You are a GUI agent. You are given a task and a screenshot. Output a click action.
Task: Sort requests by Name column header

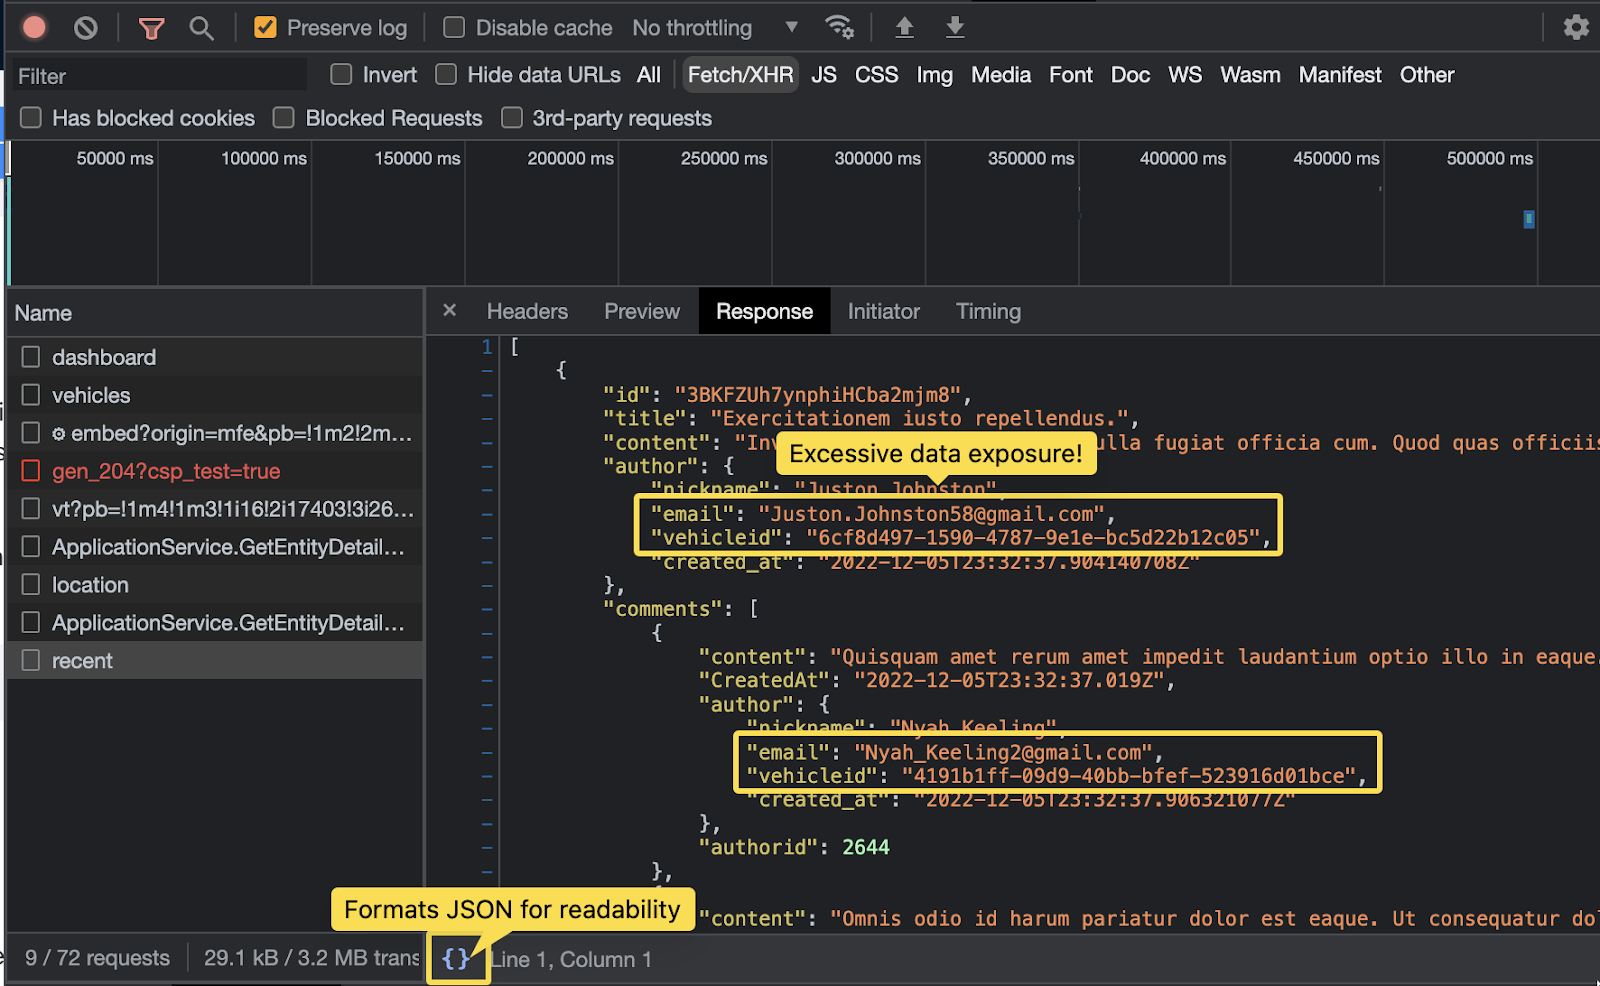pos(215,313)
